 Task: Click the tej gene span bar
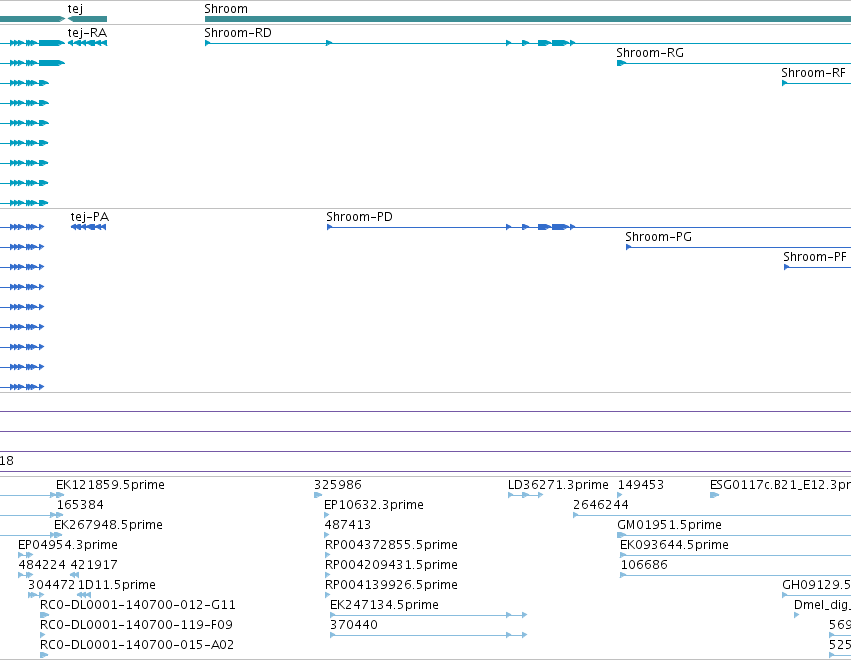tap(87, 19)
